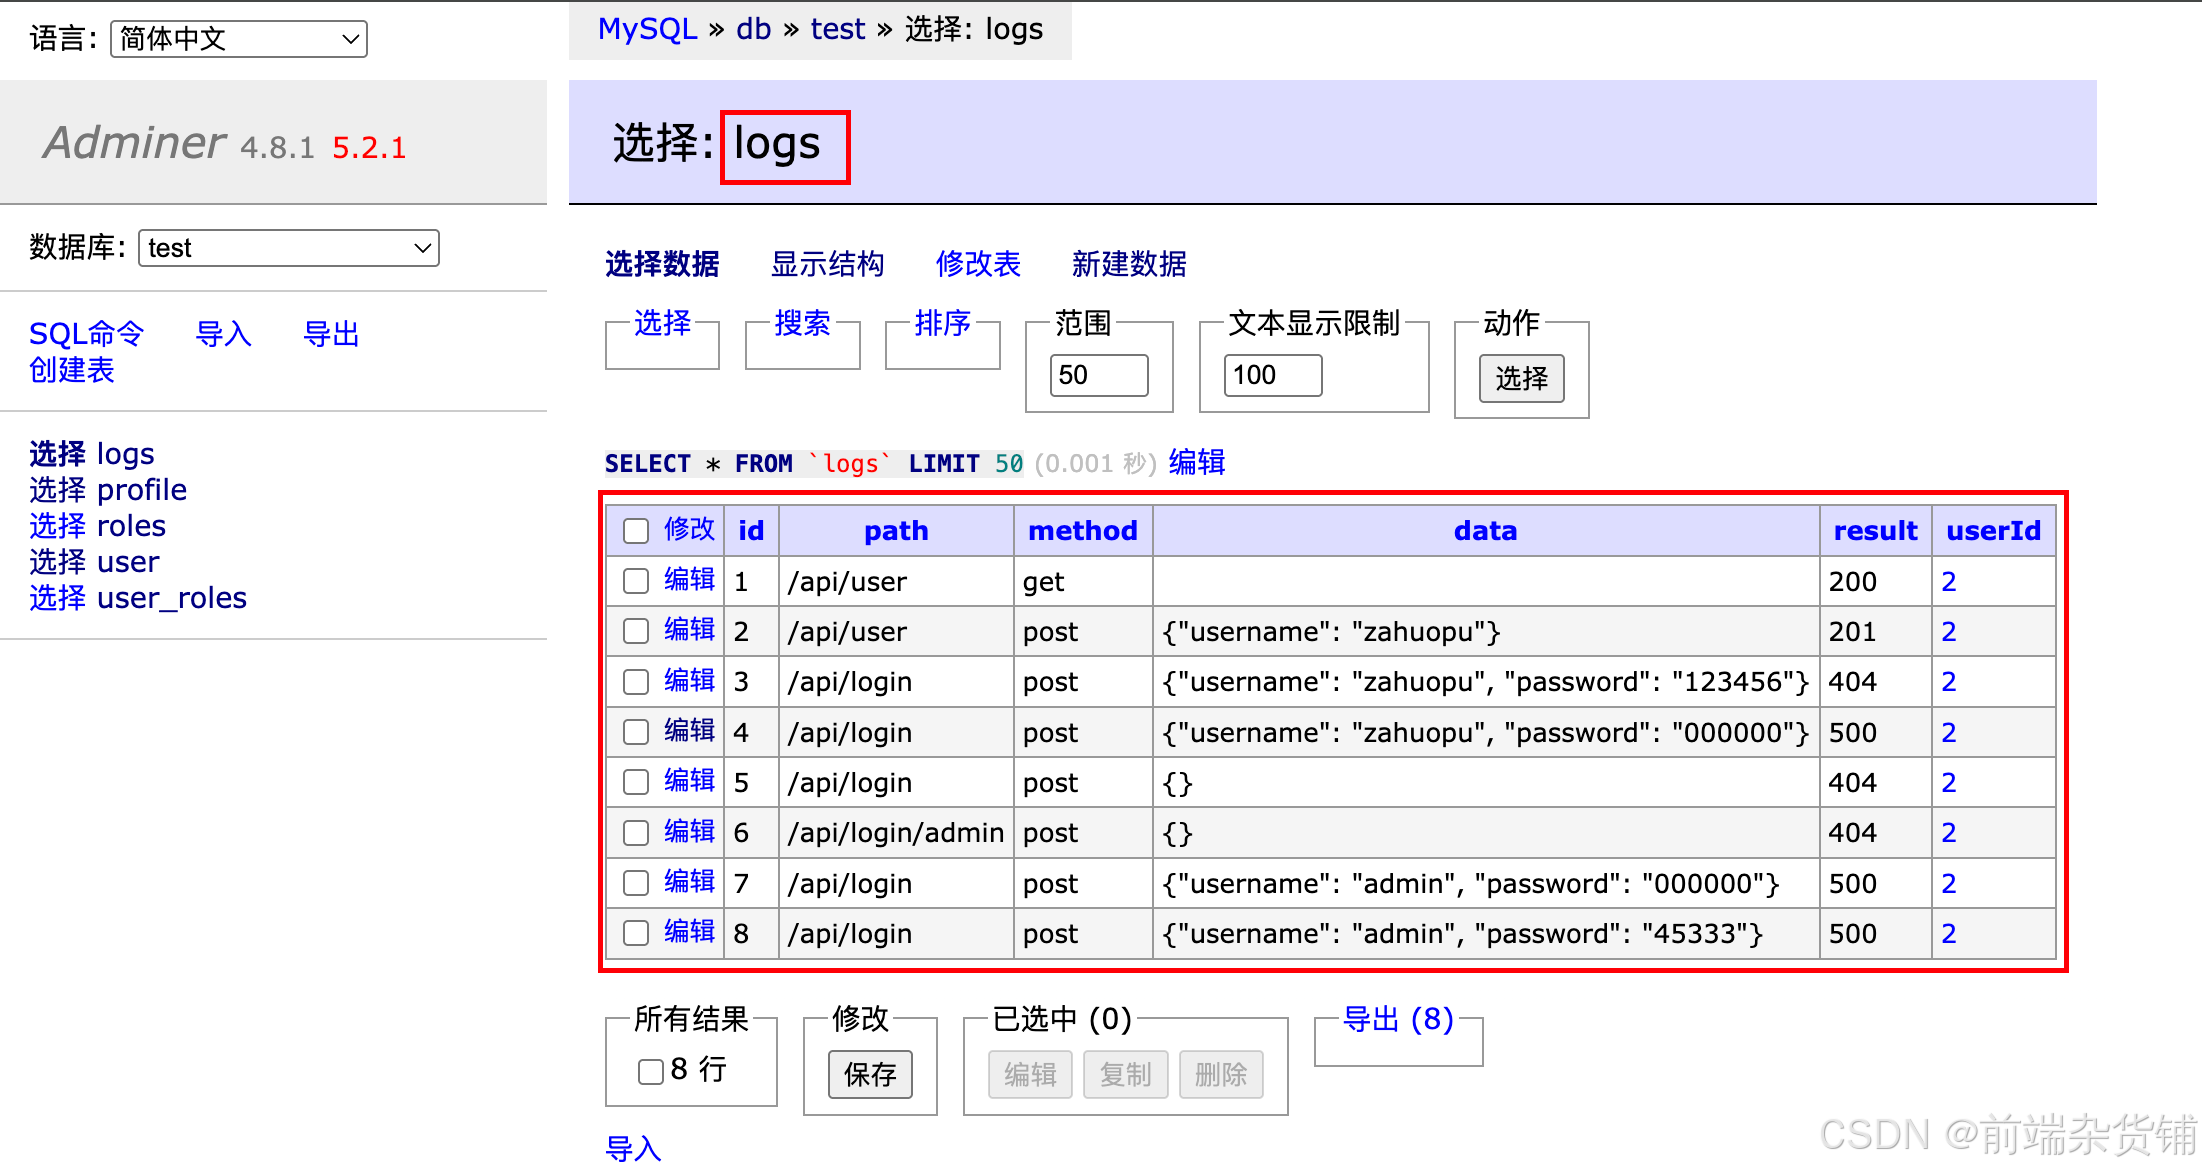The height and width of the screenshot is (1170, 2202).
Task: Expand the 导出 (8) section
Action: 1397,1019
